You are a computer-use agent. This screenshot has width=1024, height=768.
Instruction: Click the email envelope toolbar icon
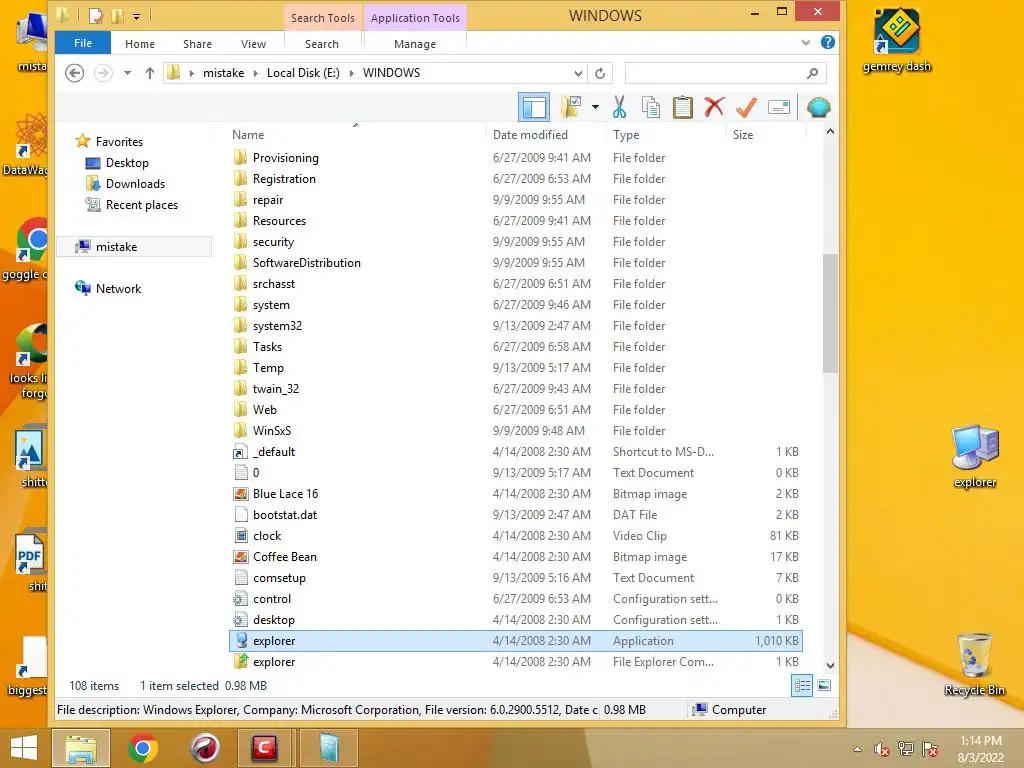tap(778, 107)
